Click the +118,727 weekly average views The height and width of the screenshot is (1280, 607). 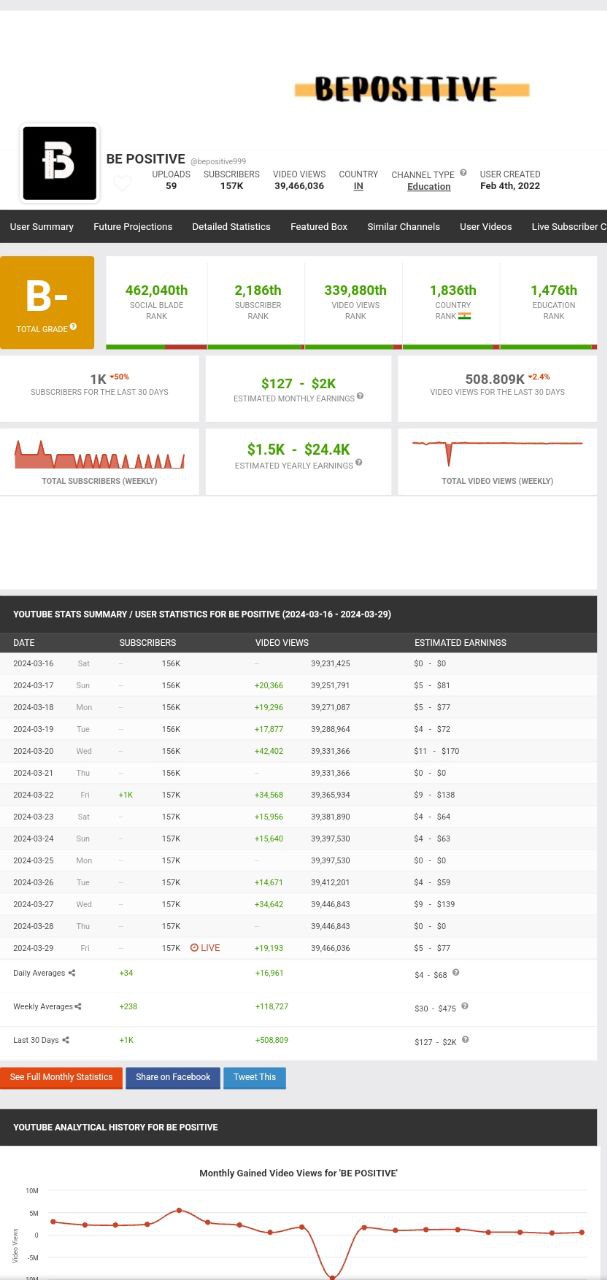pos(272,1007)
